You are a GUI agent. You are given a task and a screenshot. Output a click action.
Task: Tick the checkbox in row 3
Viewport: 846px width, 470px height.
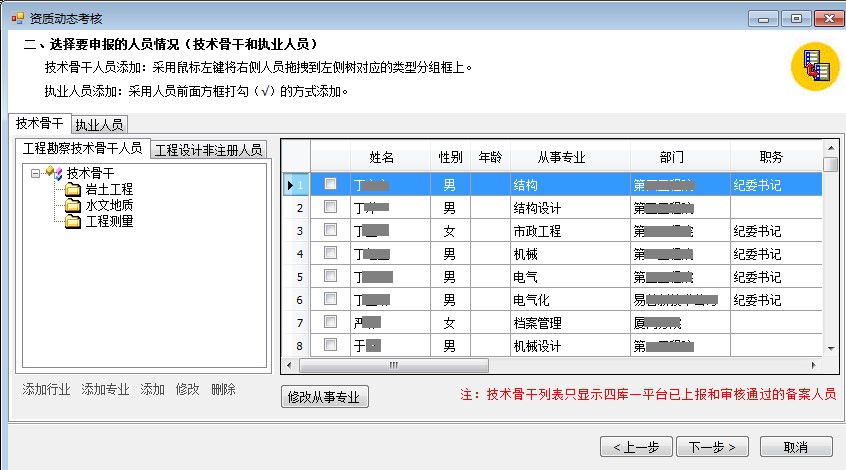pyautogui.click(x=330, y=230)
